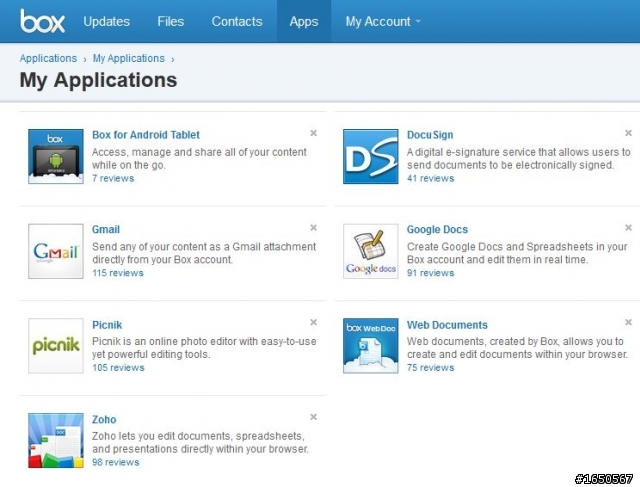Viewport: 640px width, 487px height.
Task: Open the DocuSign app icon
Action: click(x=371, y=156)
